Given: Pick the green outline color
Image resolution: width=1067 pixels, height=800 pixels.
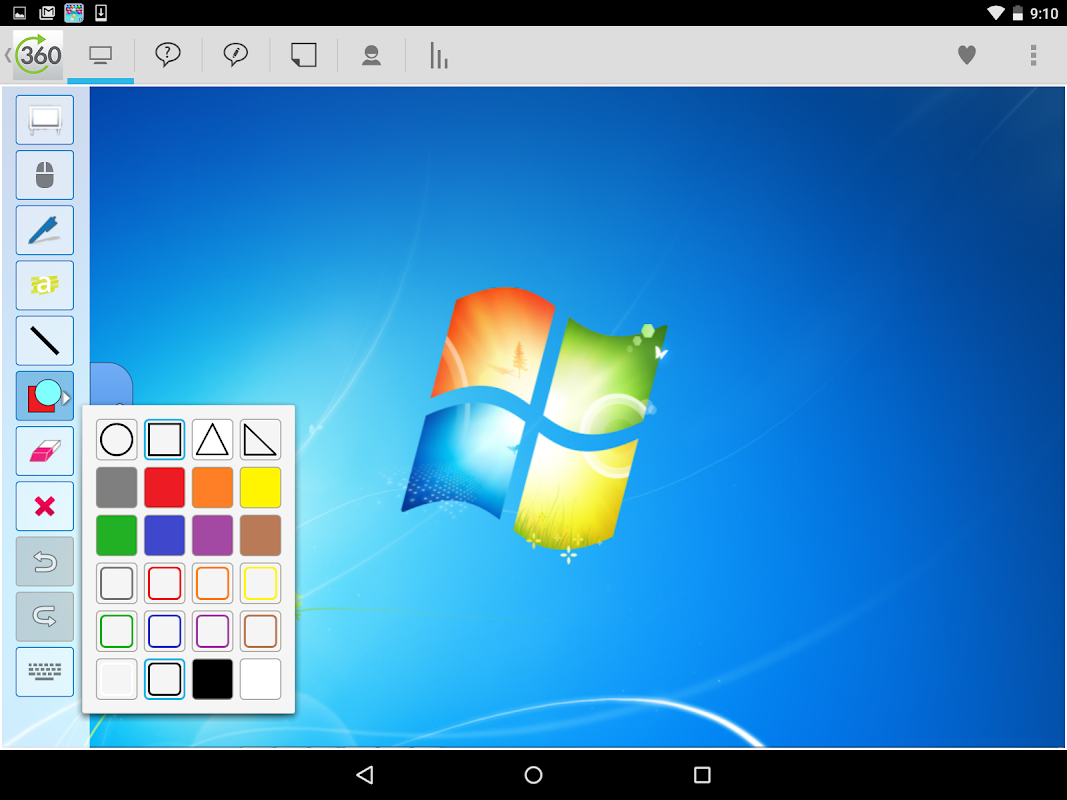Looking at the screenshot, I should point(116,631).
